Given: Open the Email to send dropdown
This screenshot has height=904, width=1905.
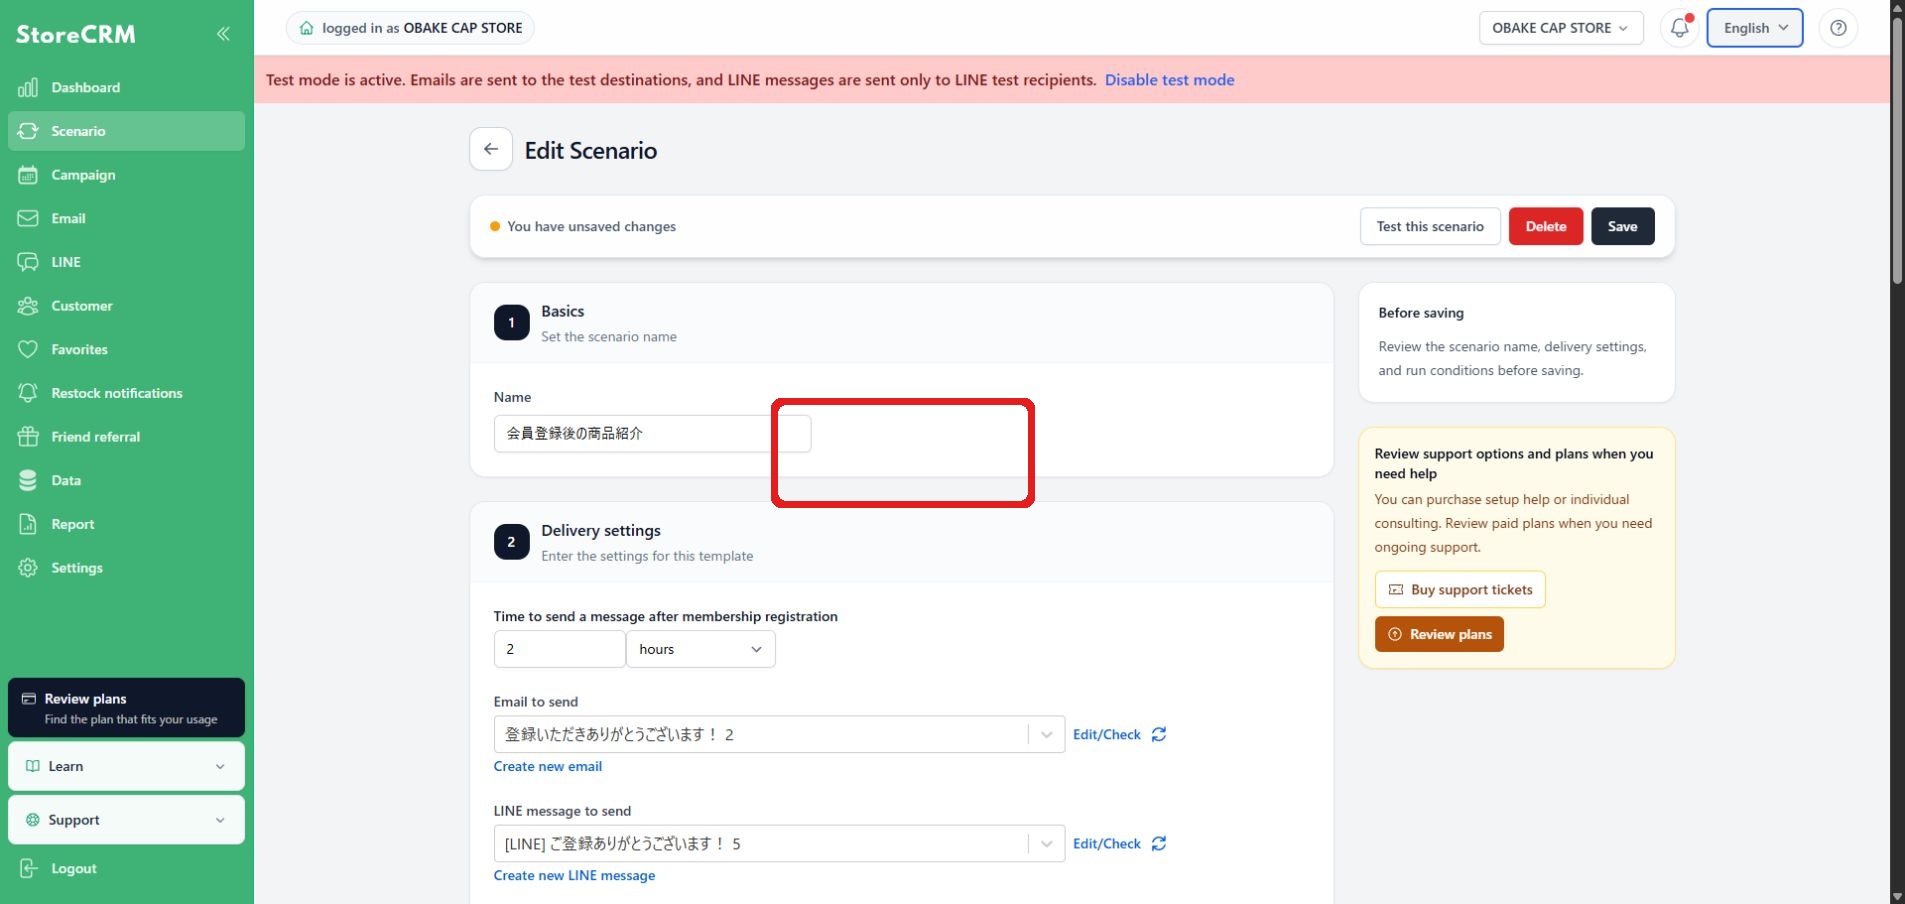Looking at the screenshot, I should coord(779,735).
